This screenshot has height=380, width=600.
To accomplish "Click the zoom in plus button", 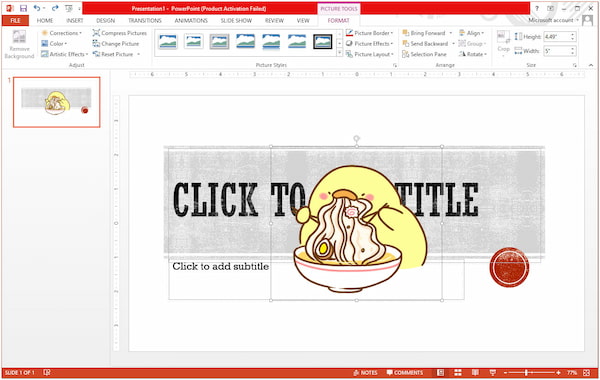I will click(x=559, y=373).
